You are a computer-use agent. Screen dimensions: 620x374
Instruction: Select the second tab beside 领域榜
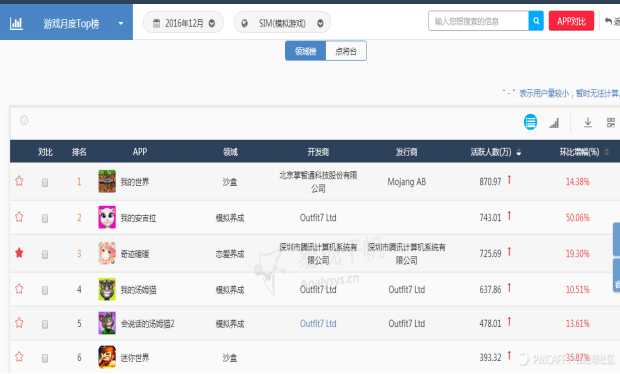346,51
